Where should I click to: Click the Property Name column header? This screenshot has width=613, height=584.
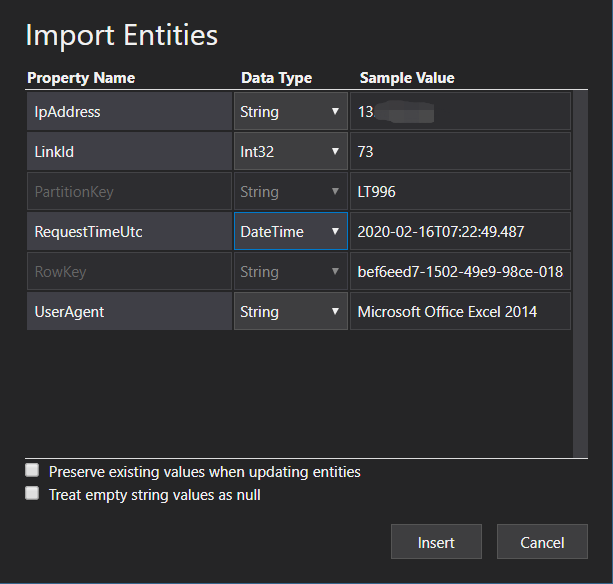coord(81,78)
